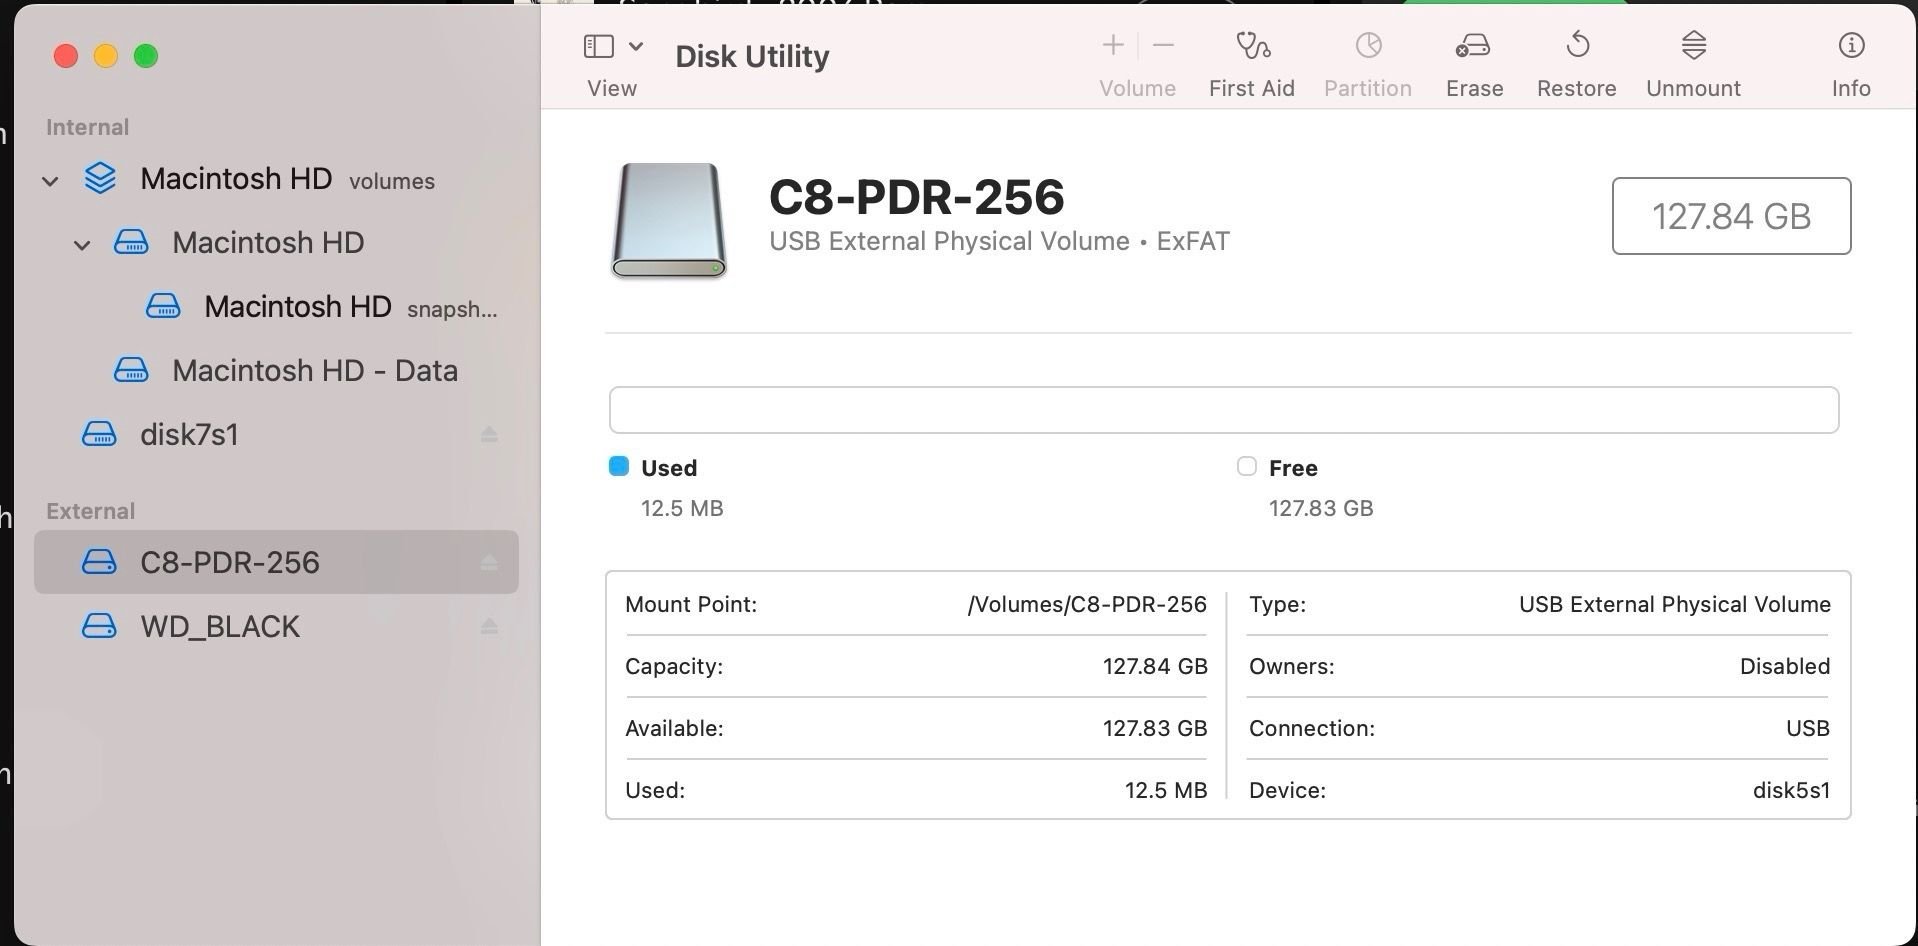Select the WD_BLACK volume
The image size is (1918, 946).
click(220, 626)
